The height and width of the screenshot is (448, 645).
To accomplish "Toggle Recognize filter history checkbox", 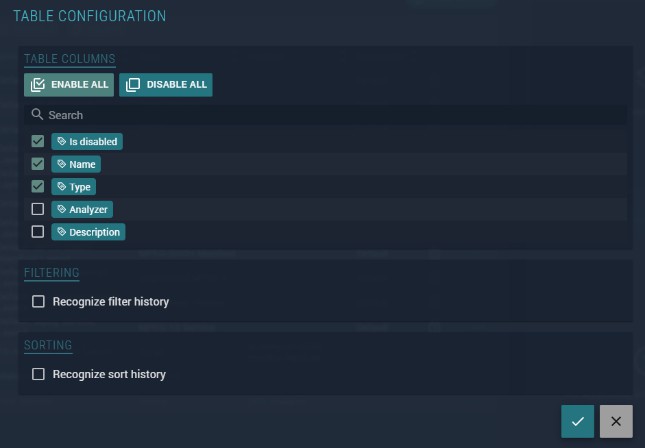I will (x=38, y=301).
